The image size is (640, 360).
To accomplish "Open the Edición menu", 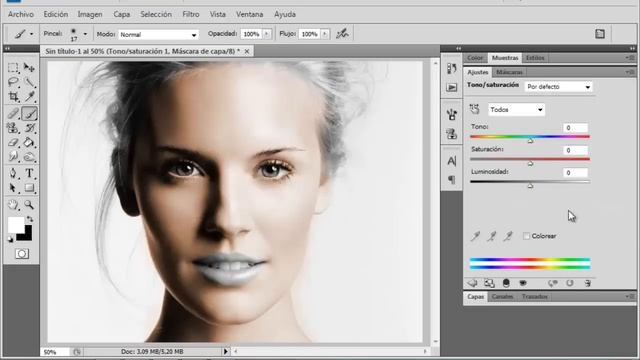I will (x=56, y=14).
